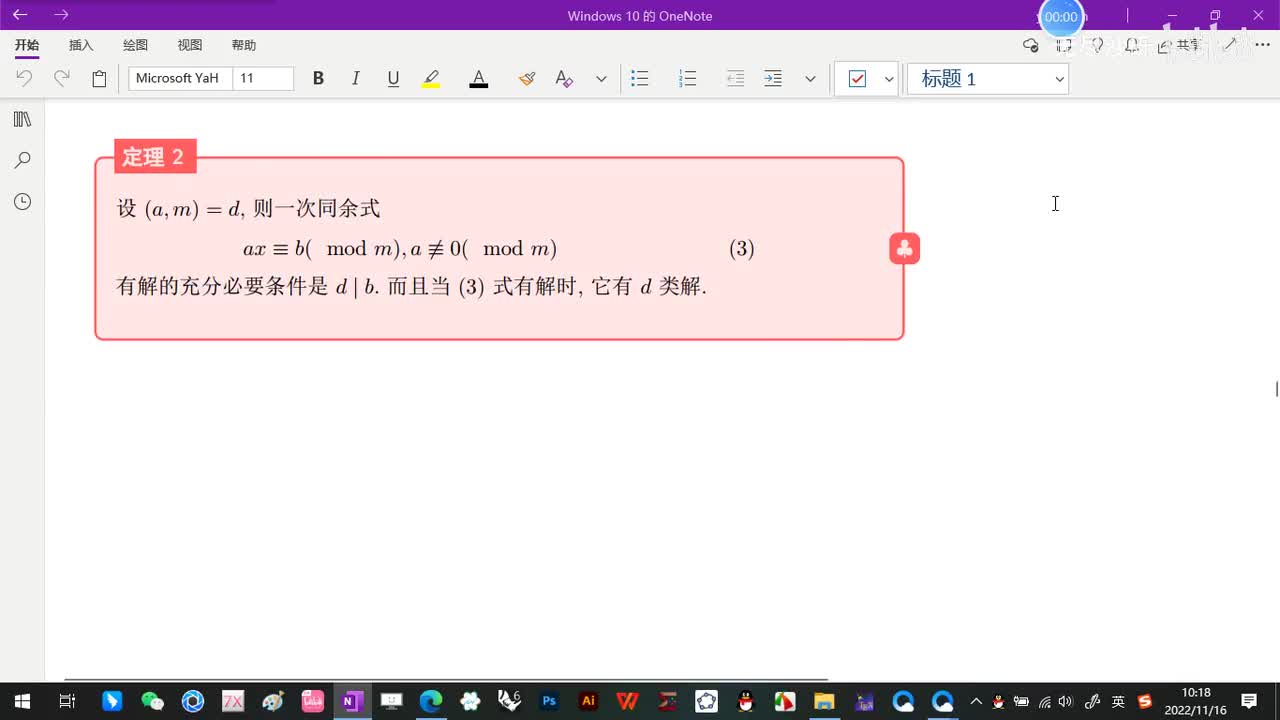Viewport: 1280px width, 720px height.
Task: Launch Photoshop from the taskbar
Action: (549, 702)
